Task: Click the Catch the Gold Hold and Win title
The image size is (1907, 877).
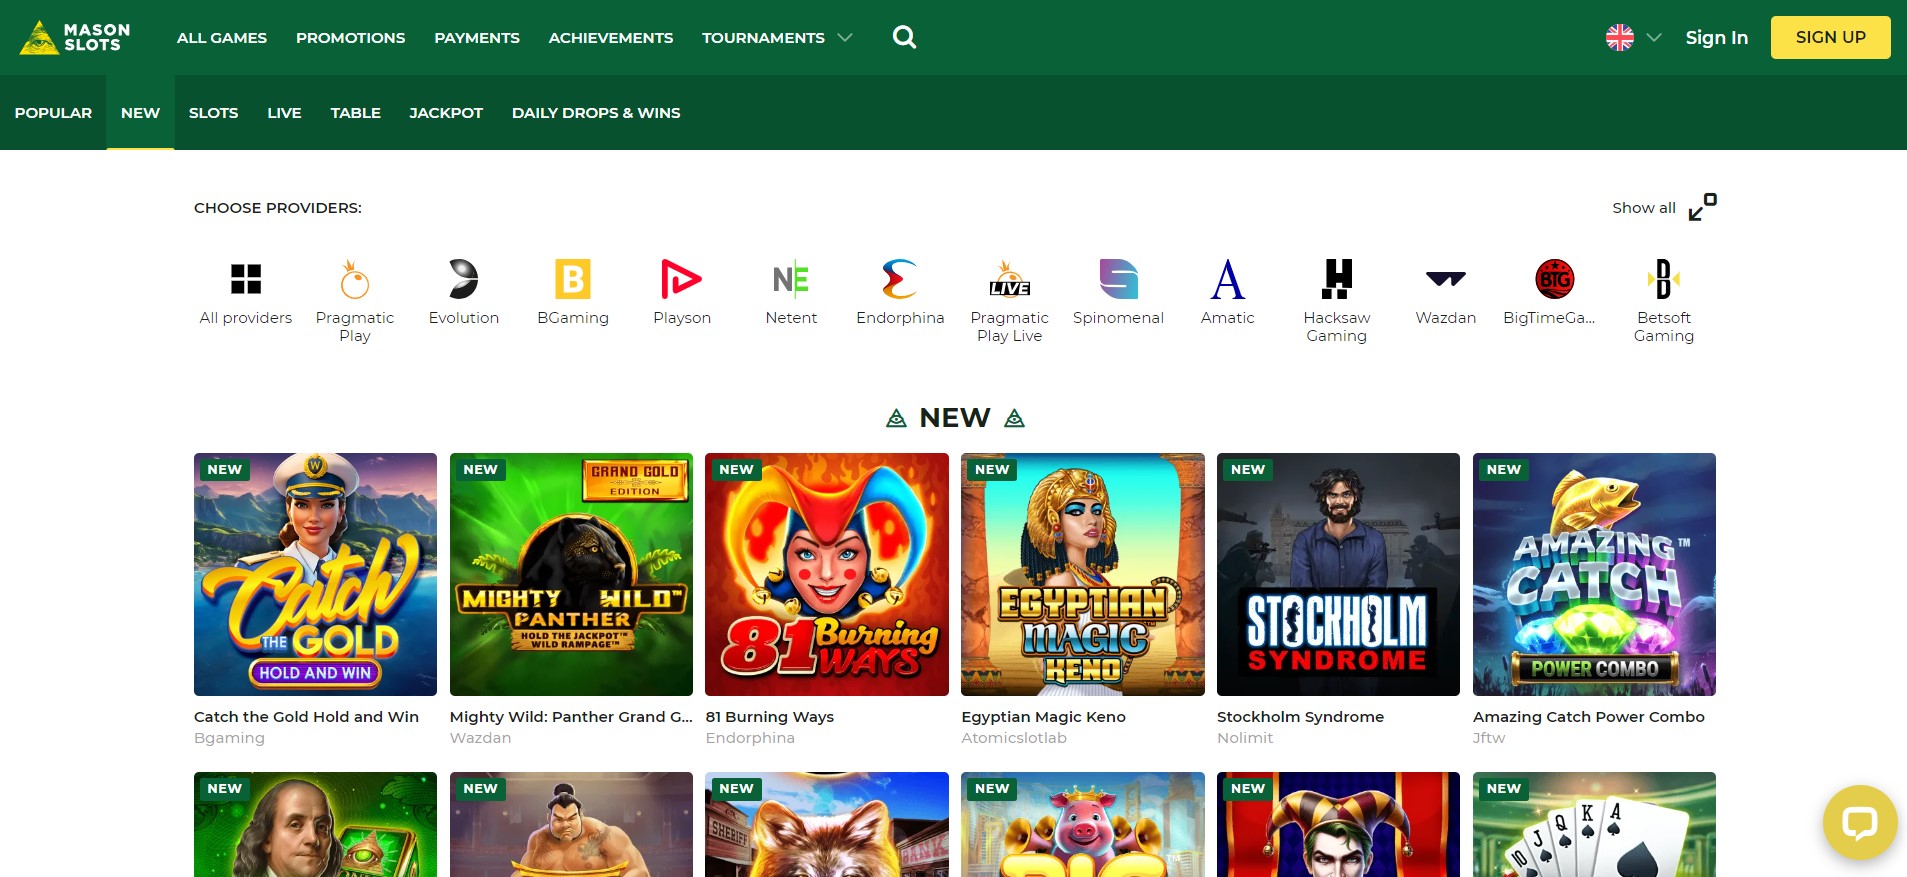Action: pyautogui.click(x=306, y=716)
